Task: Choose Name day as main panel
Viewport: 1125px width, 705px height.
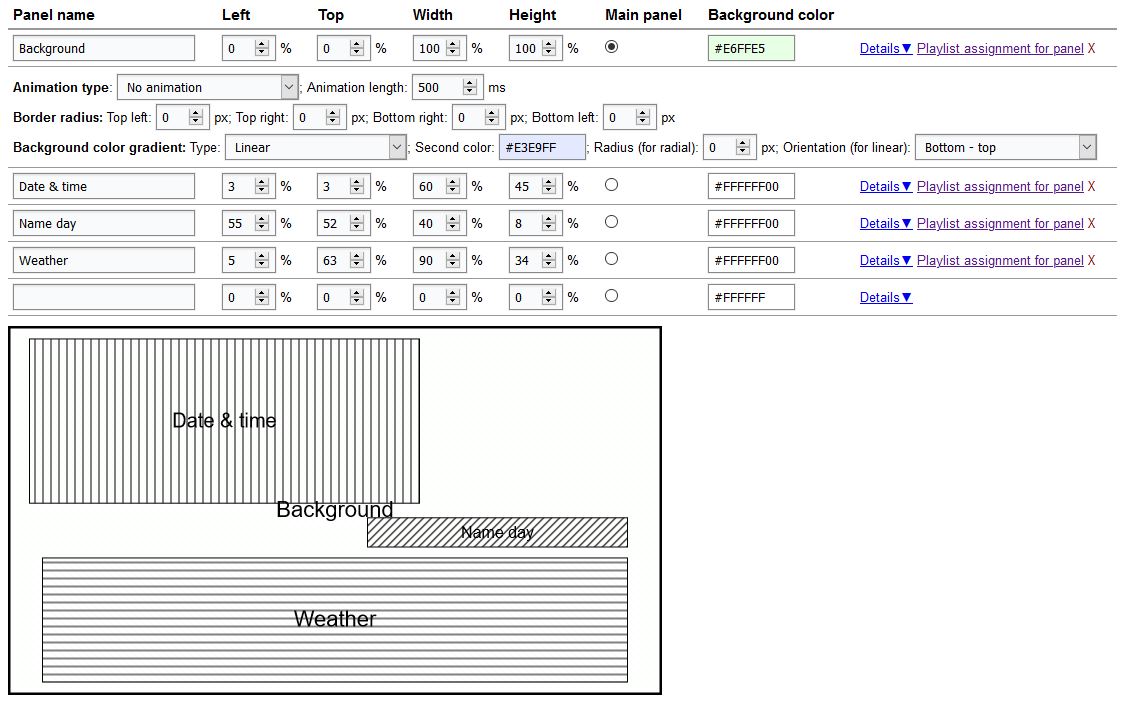Action: [x=612, y=222]
